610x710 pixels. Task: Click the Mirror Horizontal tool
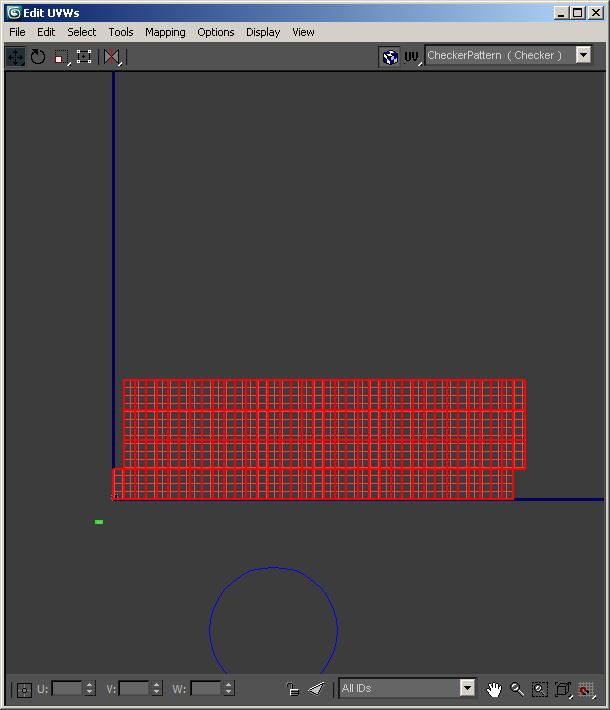click(112, 57)
